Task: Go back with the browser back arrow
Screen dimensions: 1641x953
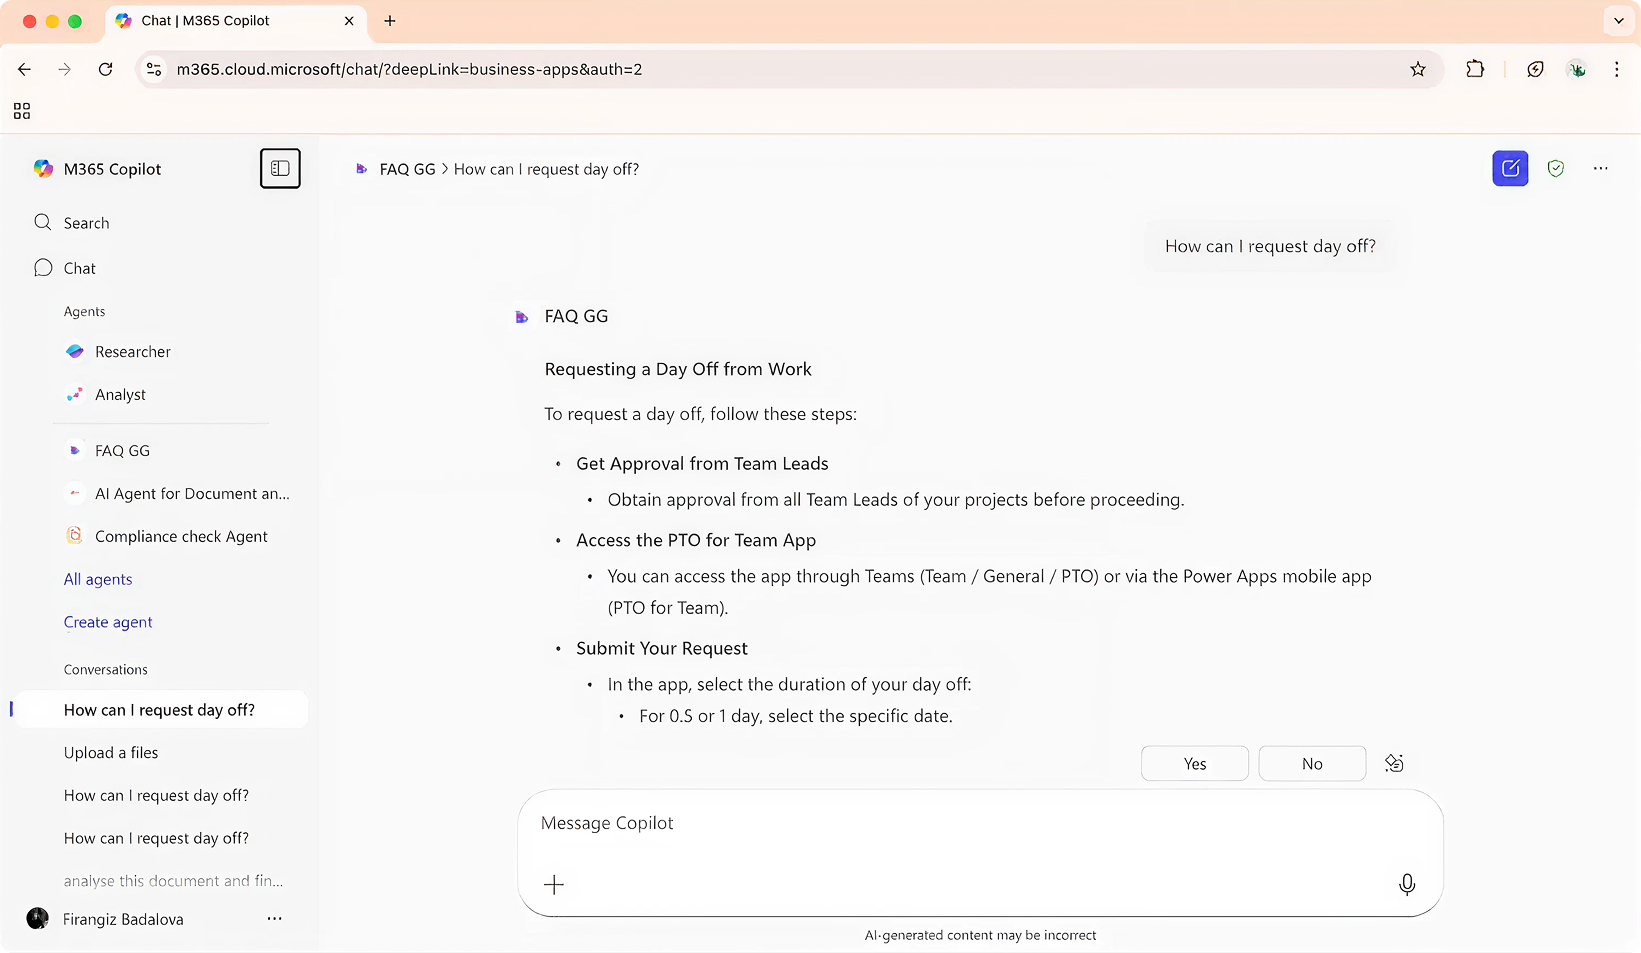Action: click(x=25, y=69)
